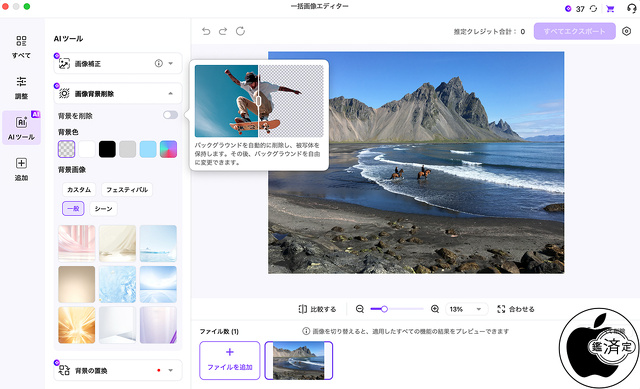Click the ファイルを追加 button
Screen dimensions: 640x389
coord(230,360)
